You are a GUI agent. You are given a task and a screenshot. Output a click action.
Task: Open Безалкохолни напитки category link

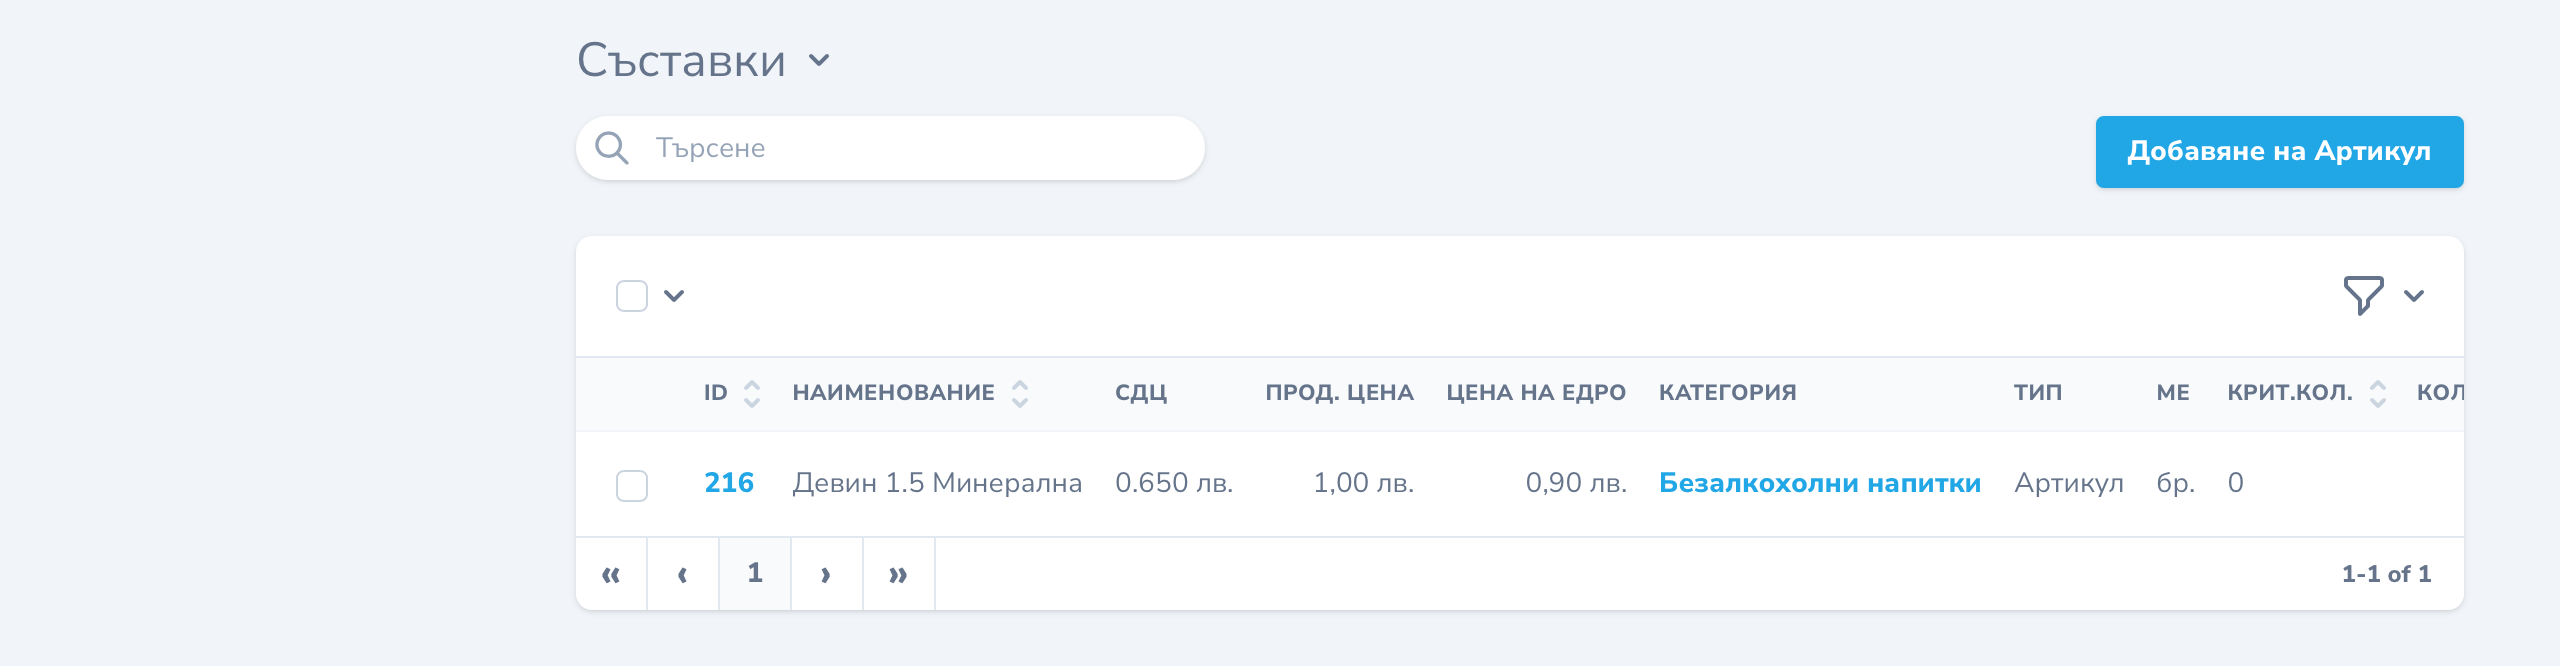tap(1820, 483)
